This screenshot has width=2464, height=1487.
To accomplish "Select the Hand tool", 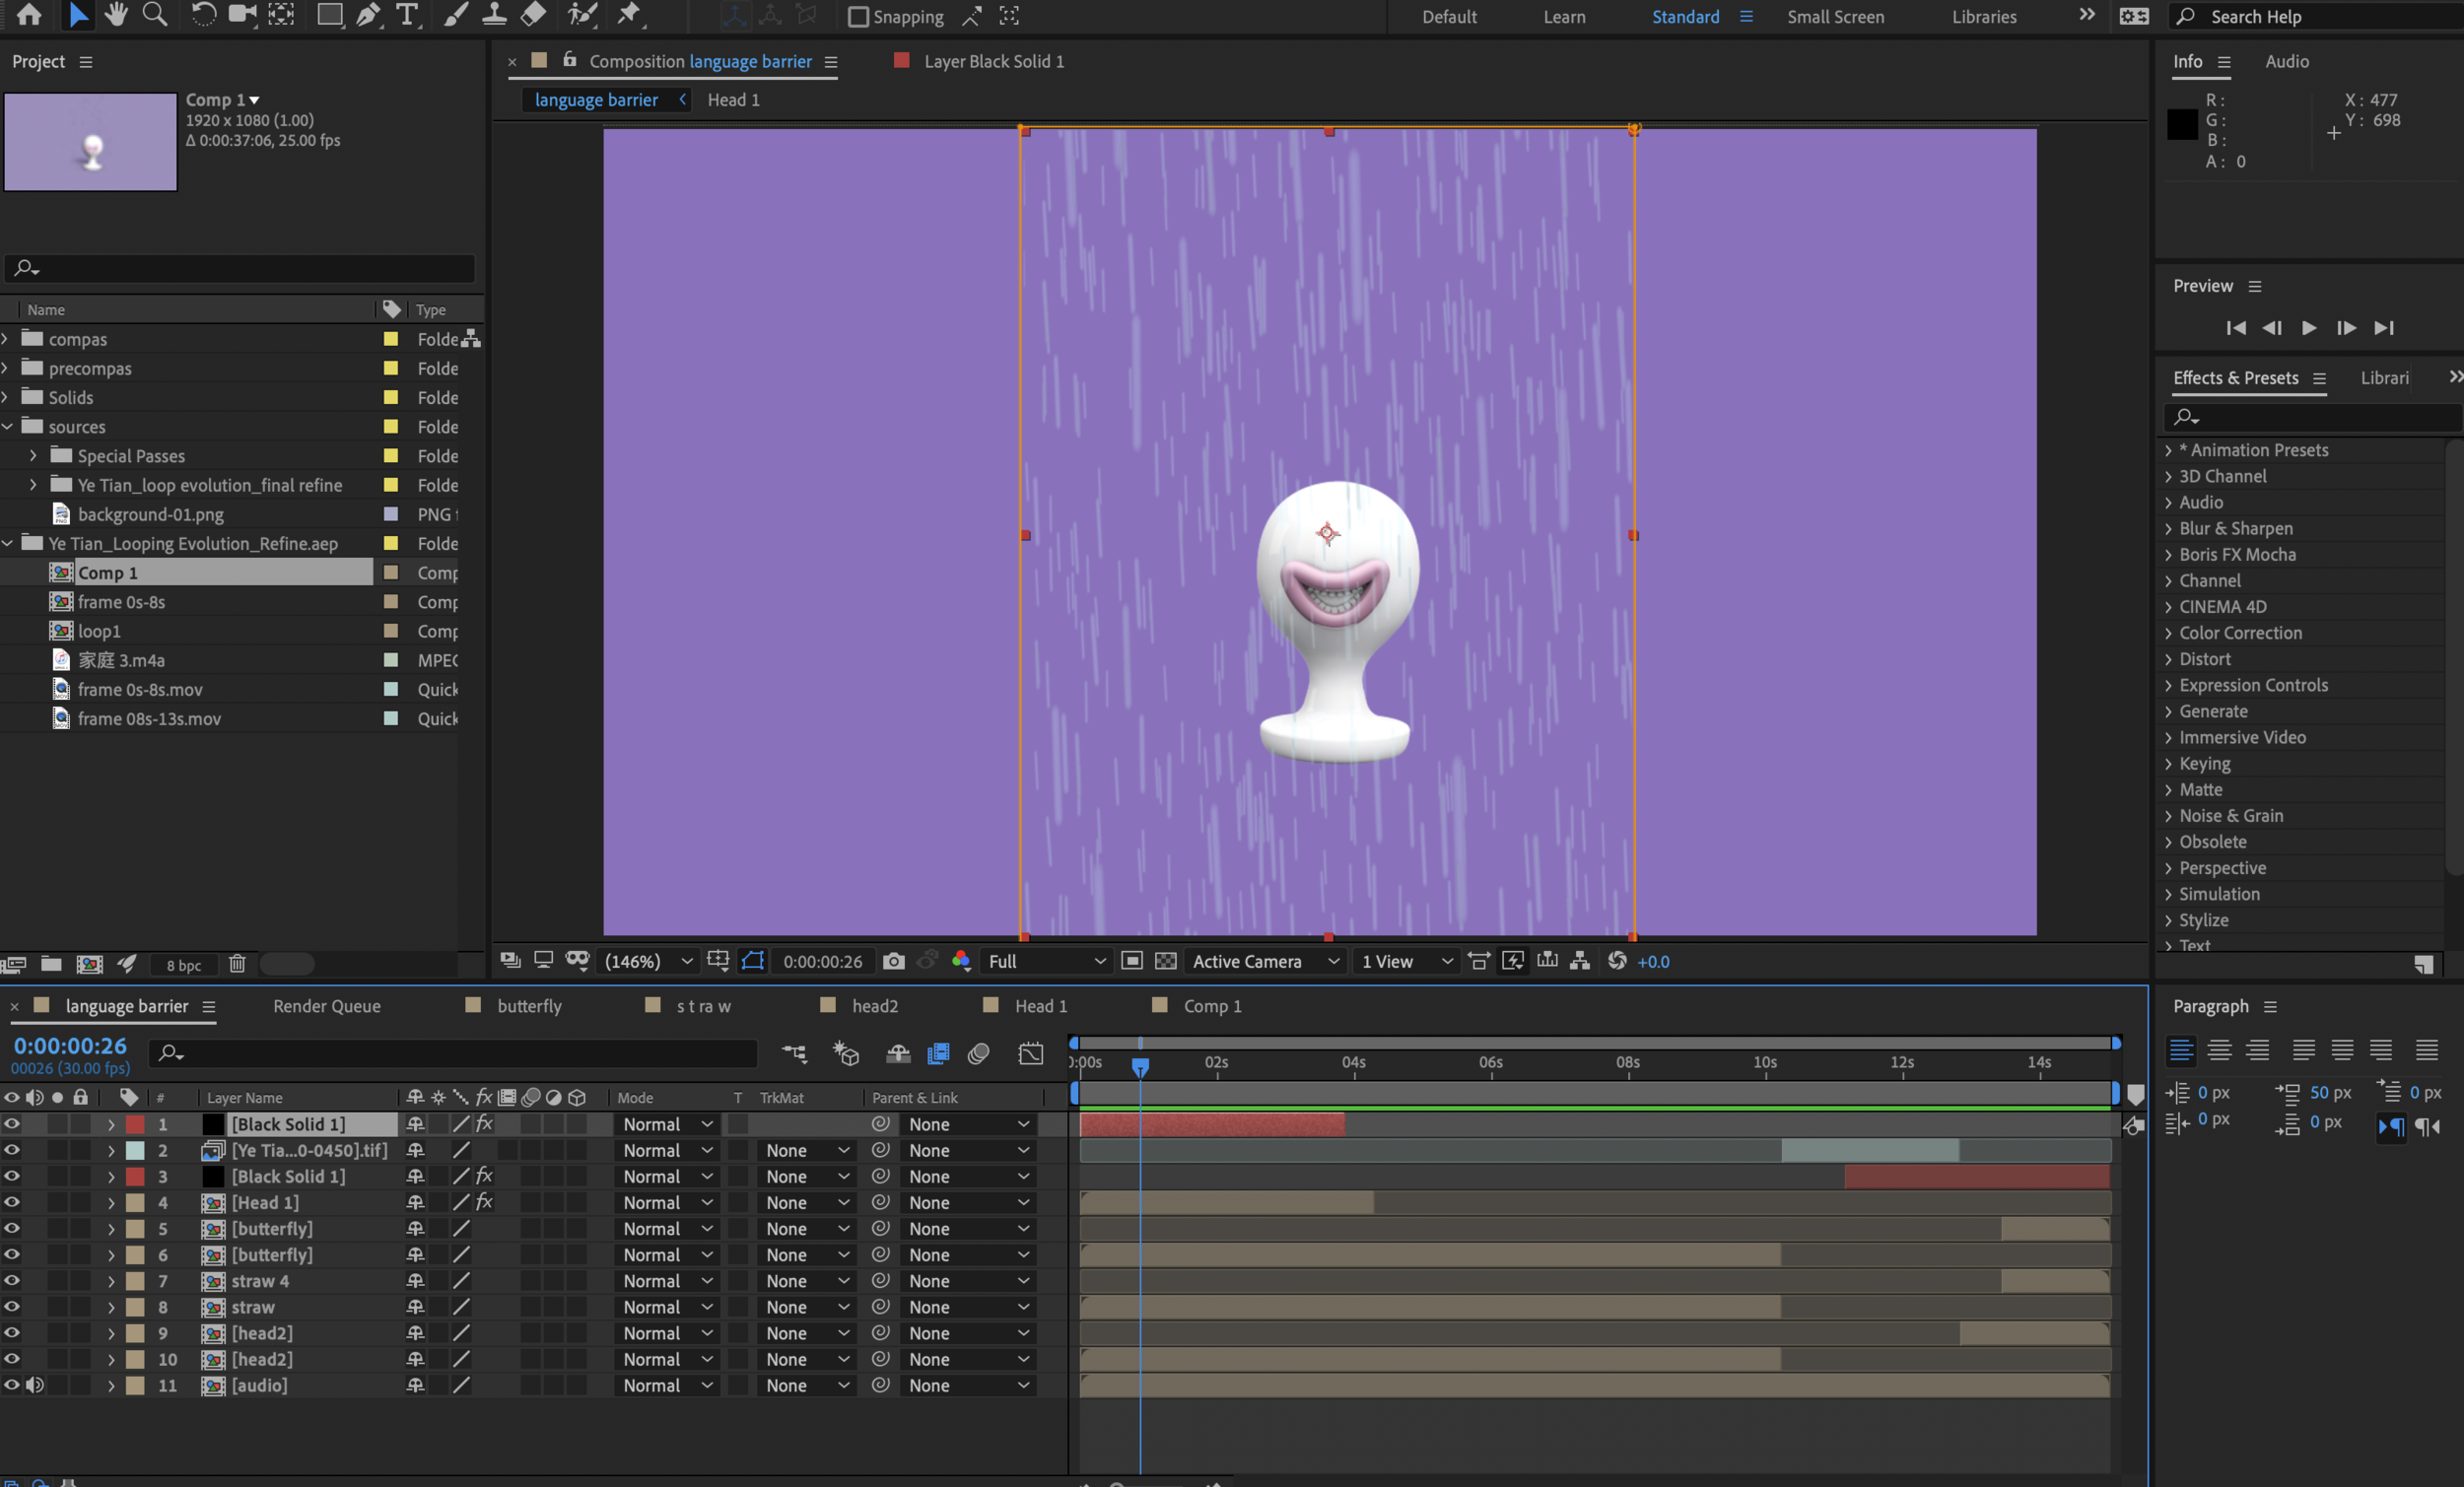I will pos(116,15).
